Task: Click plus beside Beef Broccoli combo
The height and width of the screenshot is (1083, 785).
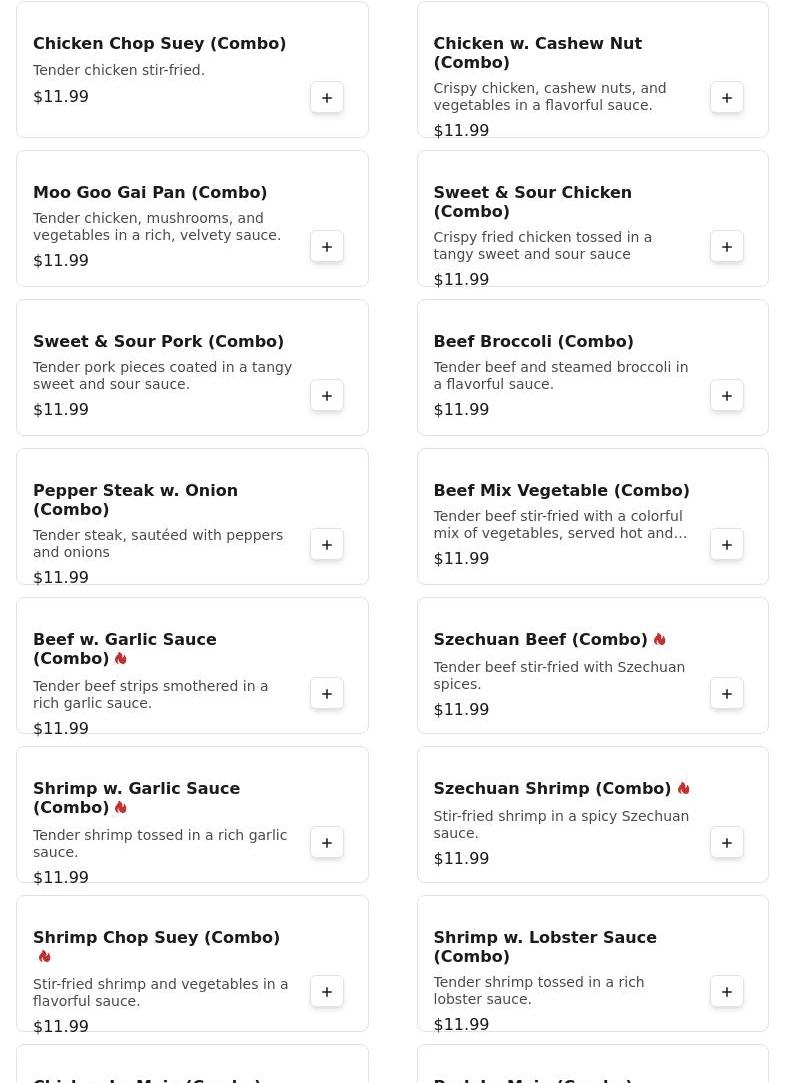Action: [727, 396]
